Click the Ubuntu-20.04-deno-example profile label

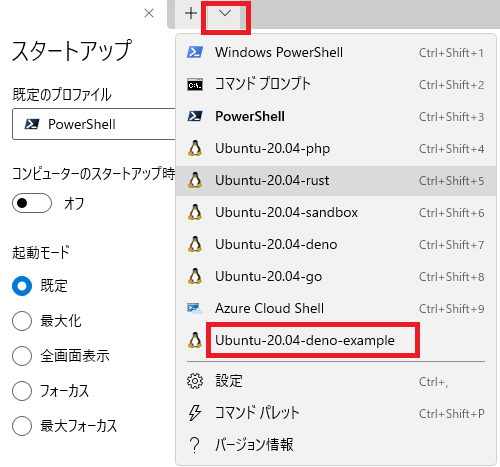pyautogui.click(x=305, y=340)
